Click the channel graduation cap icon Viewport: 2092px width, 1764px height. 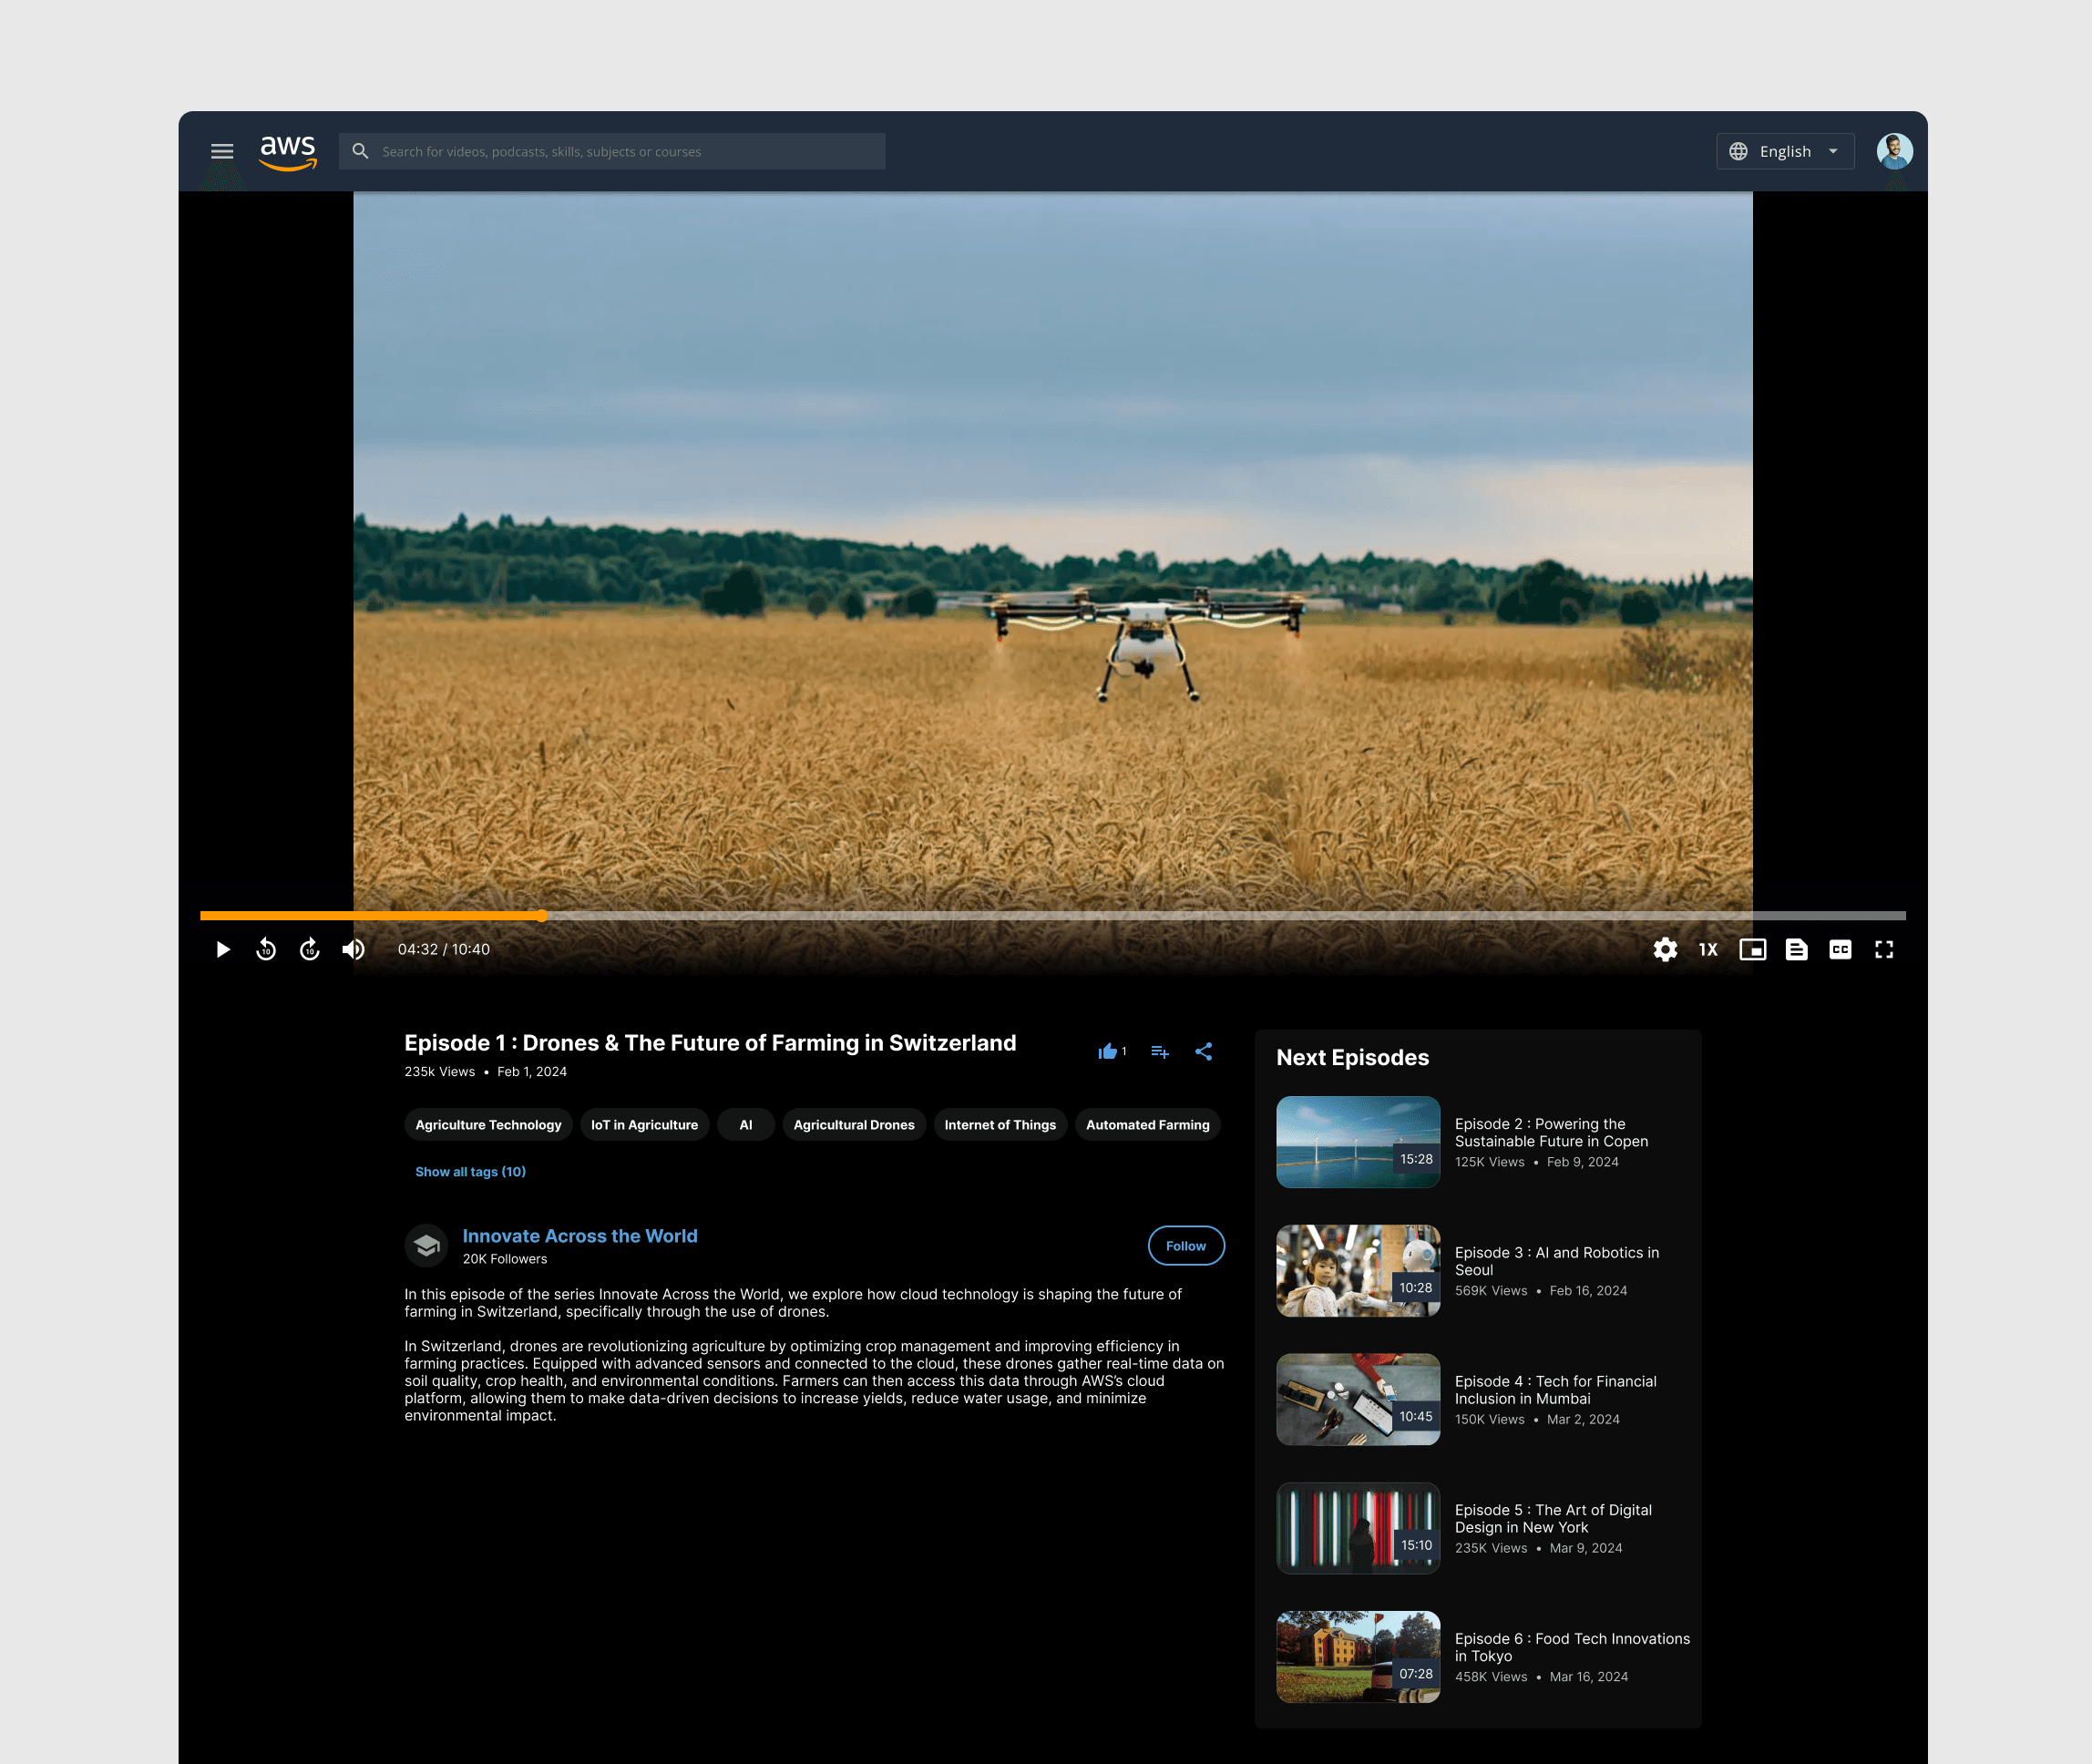click(x=426, y=1245)
